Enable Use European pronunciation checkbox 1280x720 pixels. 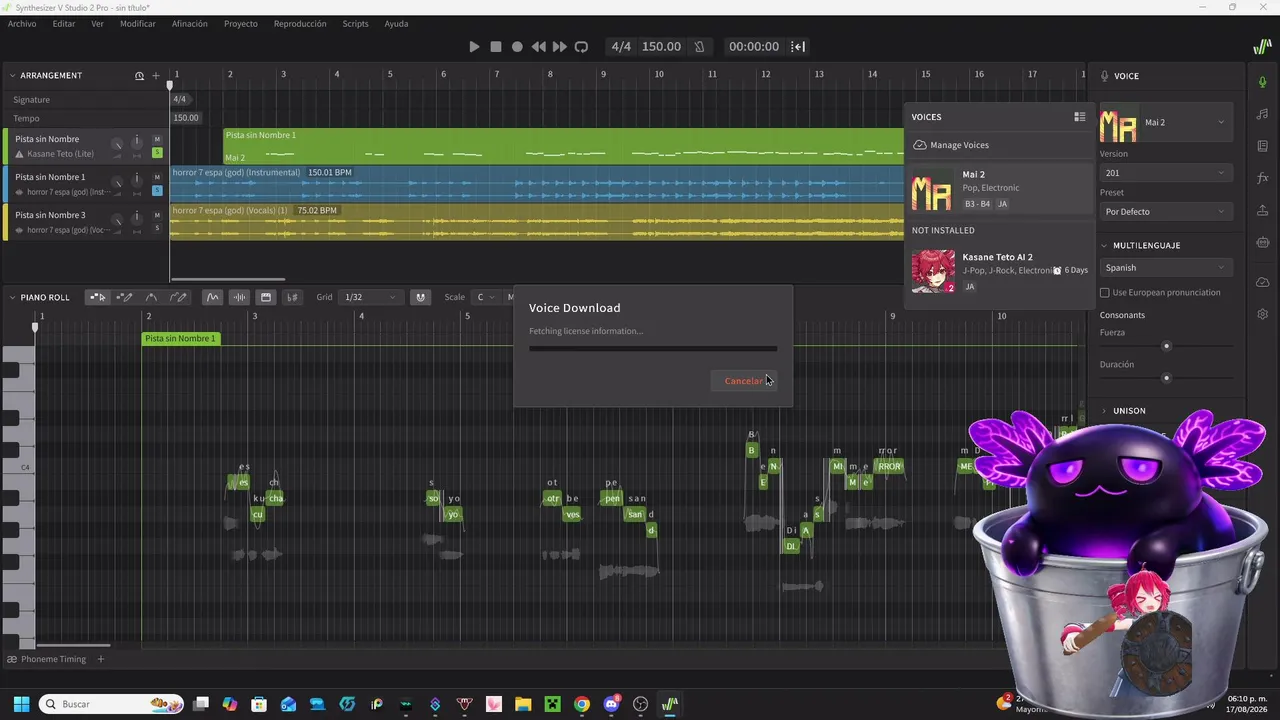pyautogui.click(x=1105, y=293)
